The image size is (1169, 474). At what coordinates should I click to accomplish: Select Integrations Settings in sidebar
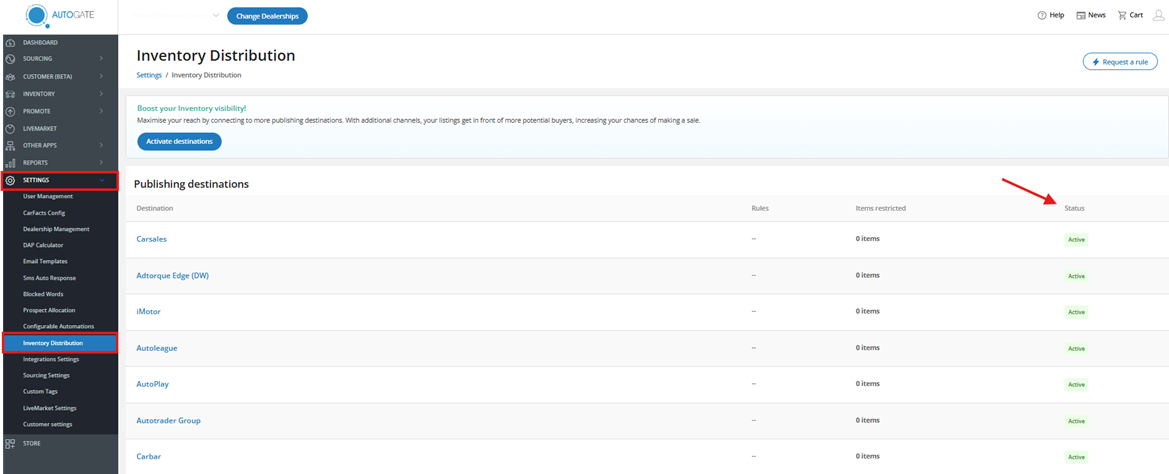(51, 359)
